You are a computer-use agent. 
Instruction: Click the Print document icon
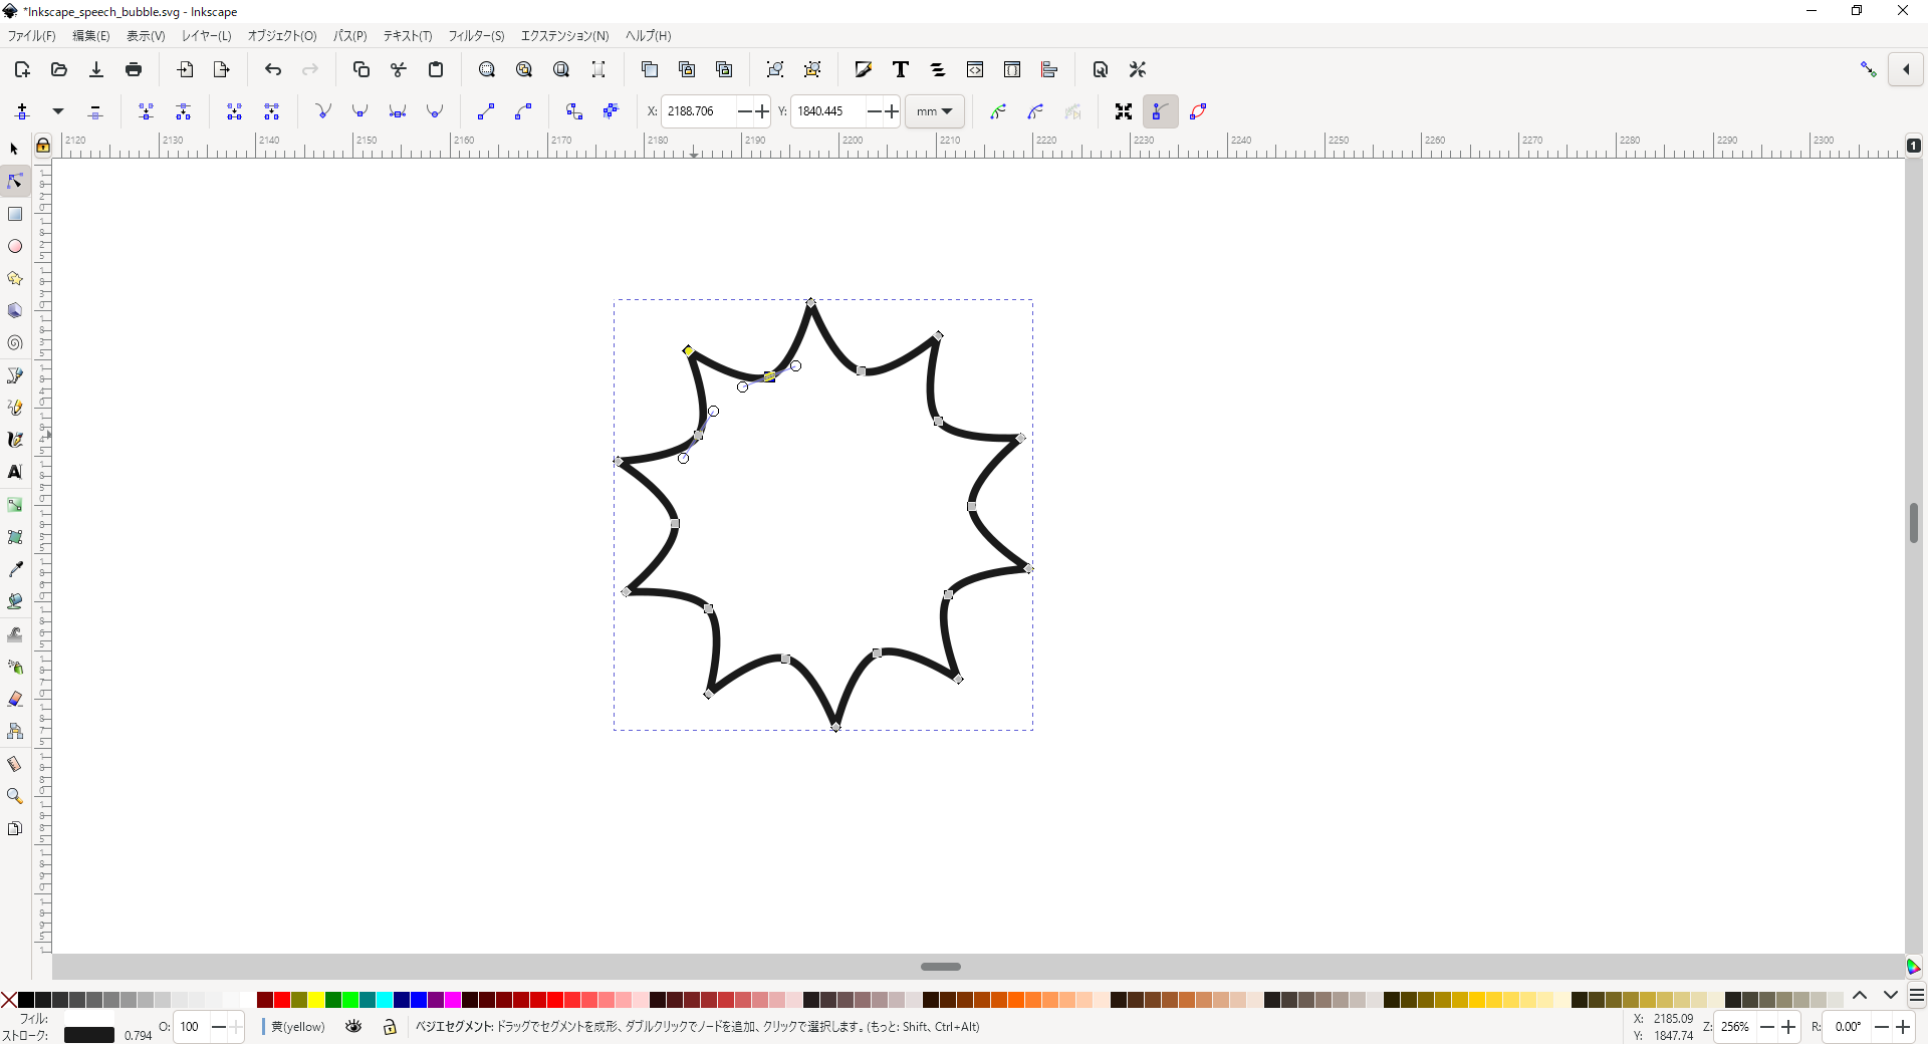coord(133,70)
